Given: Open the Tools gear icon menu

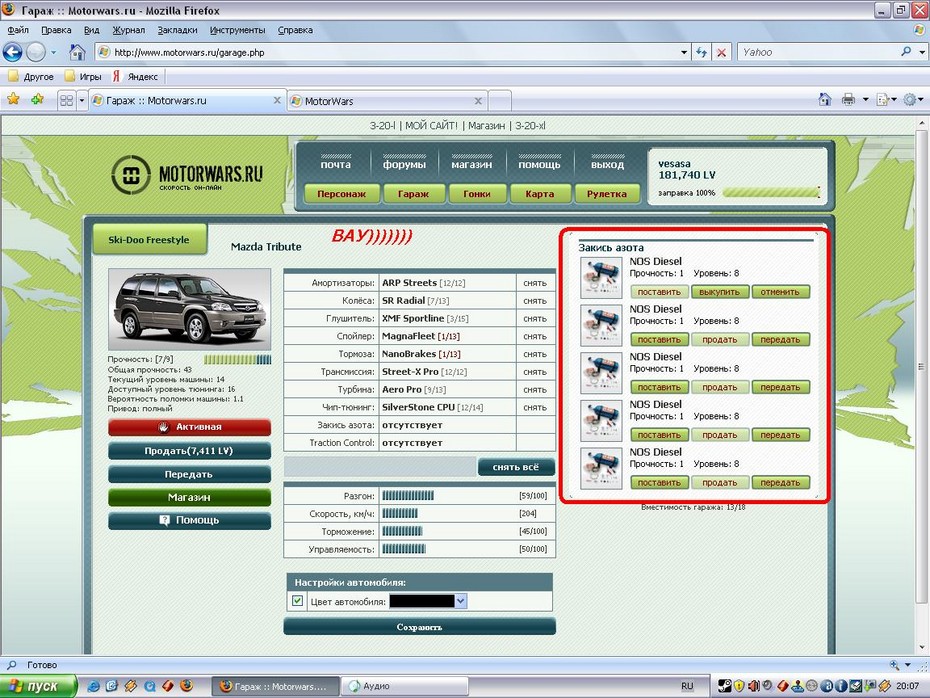Looking at the screenshot, I should [909, 100].
